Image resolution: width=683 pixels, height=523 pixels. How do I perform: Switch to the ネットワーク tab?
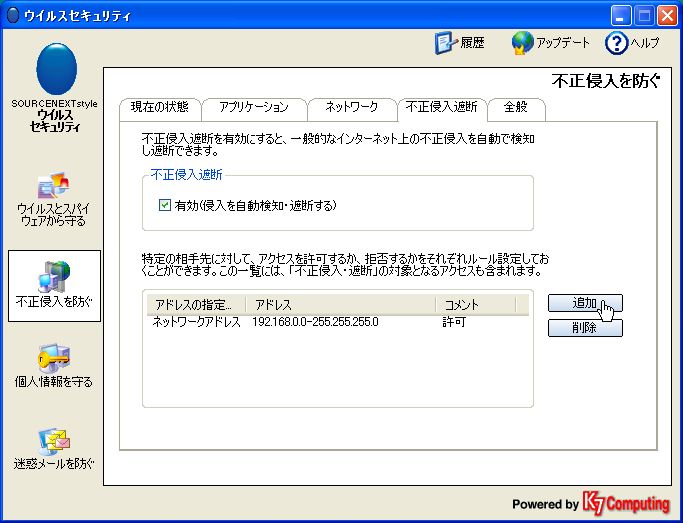click(x=352, y=108)
